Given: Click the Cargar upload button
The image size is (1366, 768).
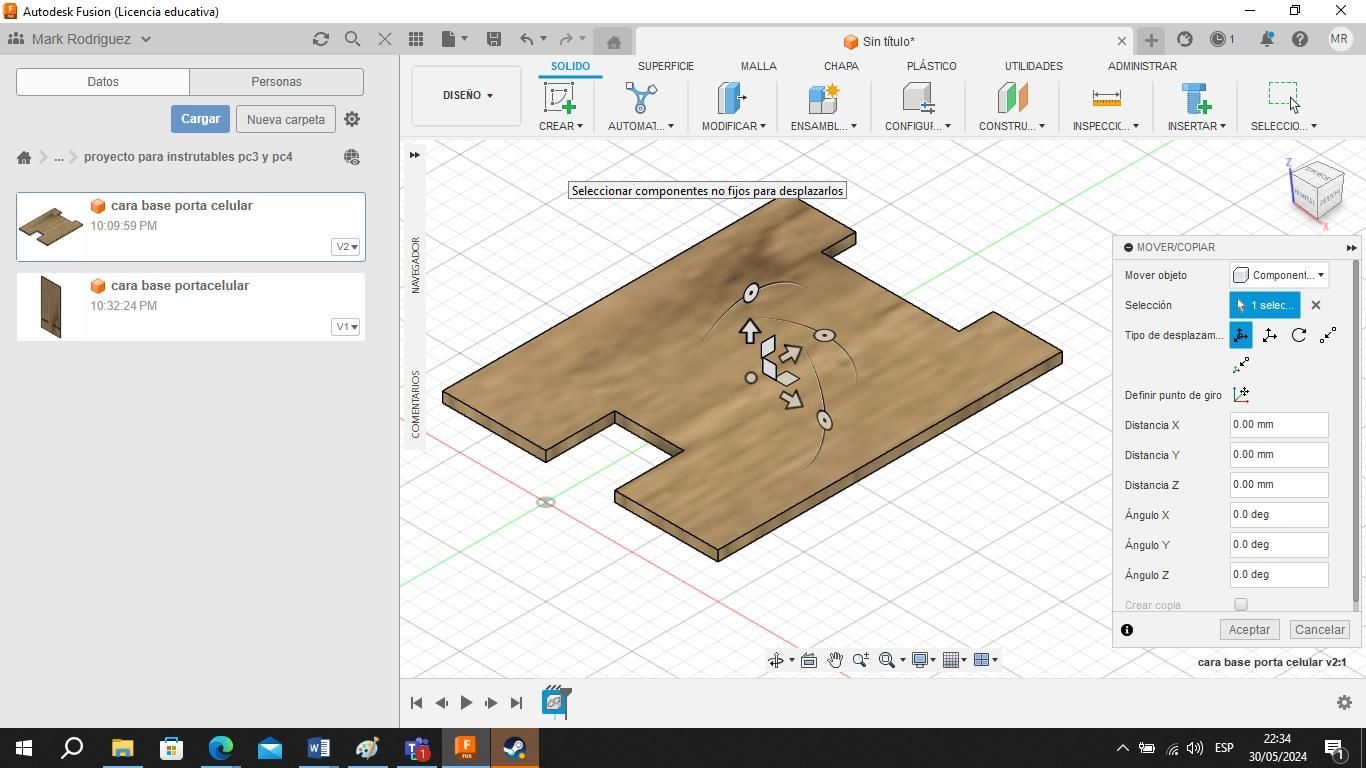Looking at the screenshot, I should (x=200, y=119).
